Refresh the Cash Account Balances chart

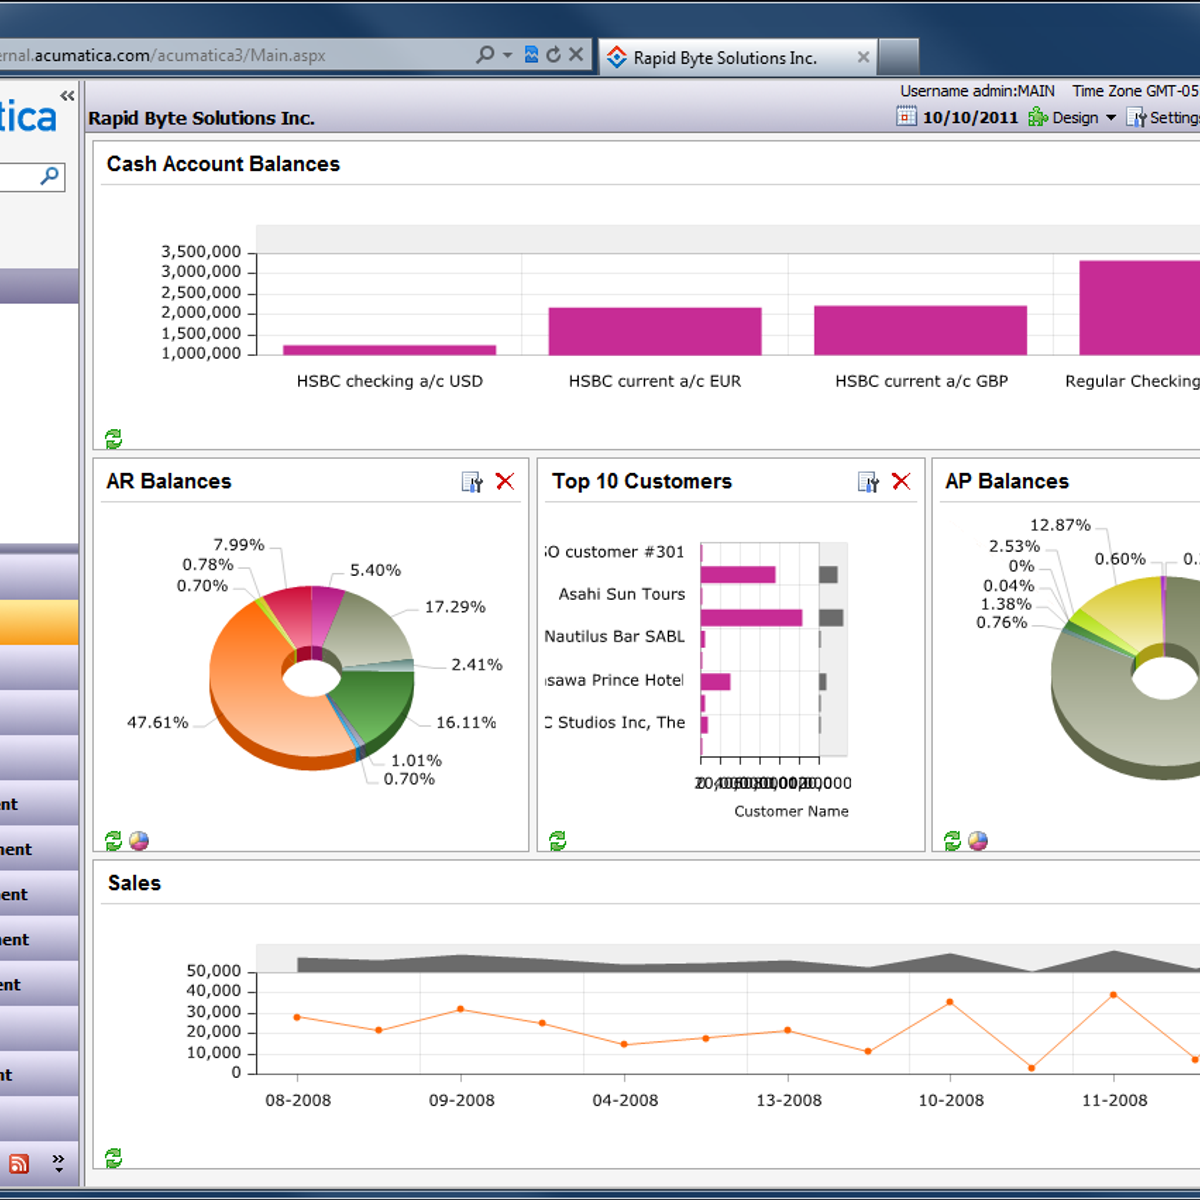(x=113, y=439)
